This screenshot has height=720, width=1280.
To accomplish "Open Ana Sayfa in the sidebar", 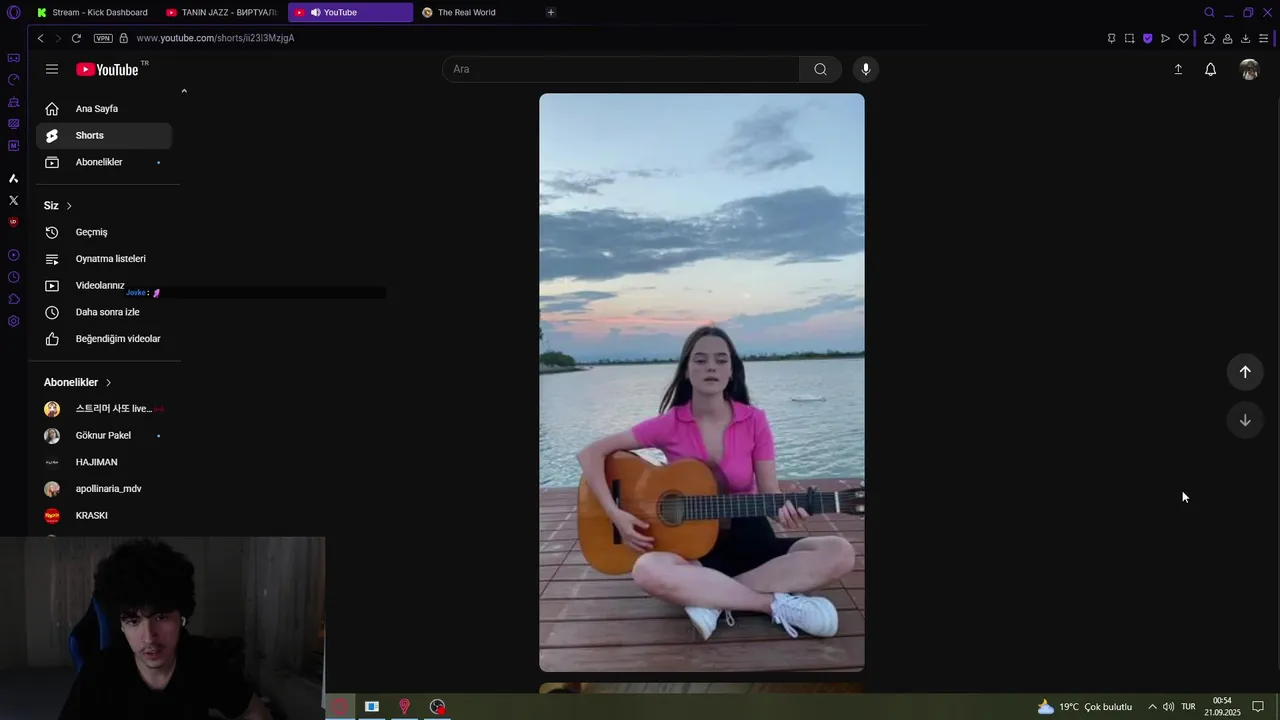I will tap(104, 109).
